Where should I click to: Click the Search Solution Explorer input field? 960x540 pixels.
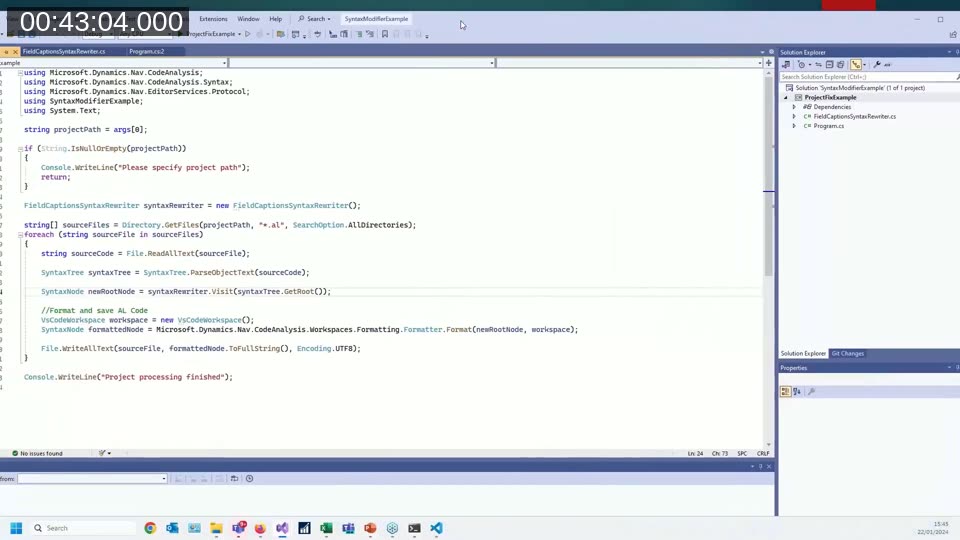tap(866, 77)
